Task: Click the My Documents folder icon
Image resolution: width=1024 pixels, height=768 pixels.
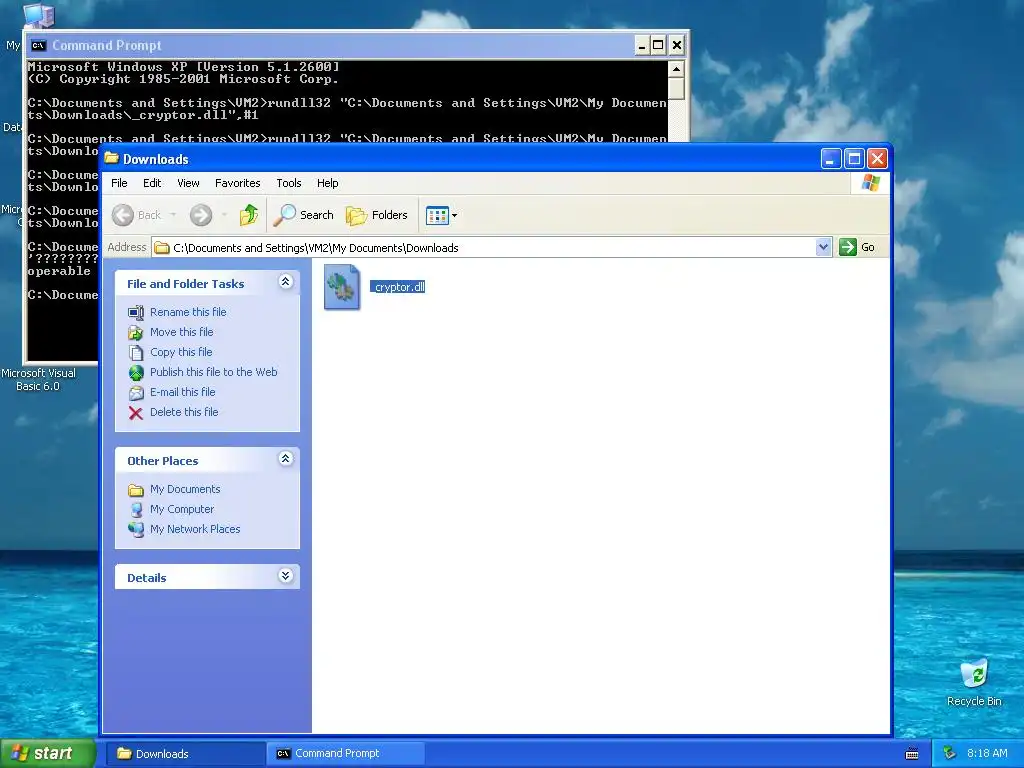Action: click(x=136, y=490)
